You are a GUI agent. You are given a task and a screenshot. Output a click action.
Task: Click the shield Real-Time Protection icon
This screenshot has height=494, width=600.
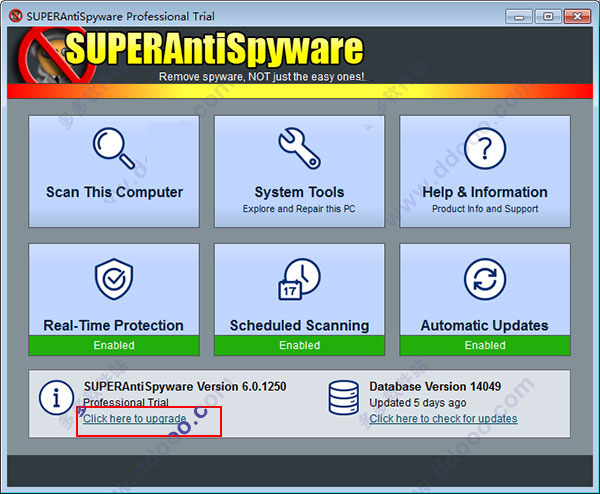pos(114,279)
